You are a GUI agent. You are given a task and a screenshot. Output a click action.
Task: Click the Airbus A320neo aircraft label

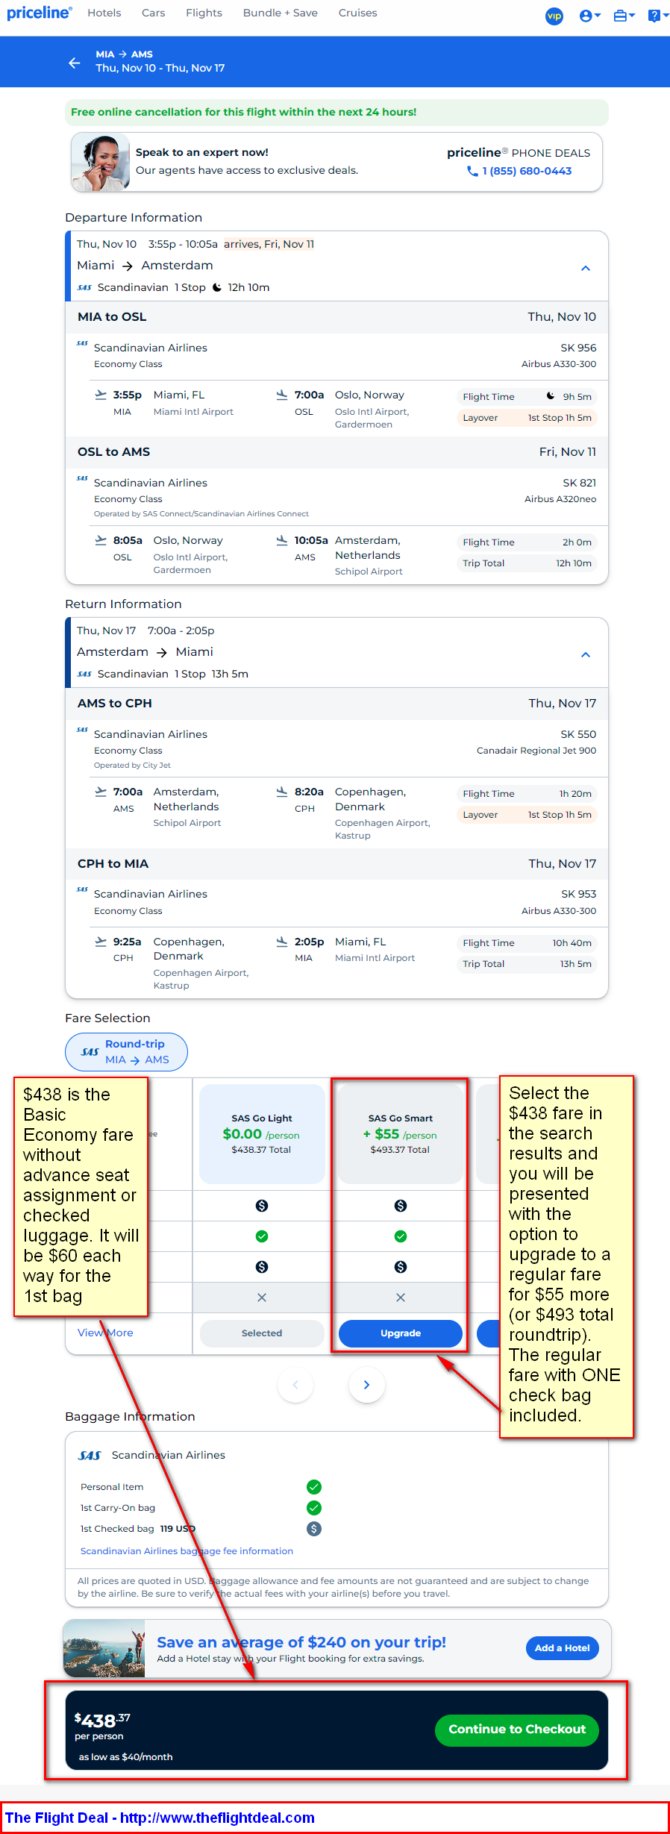point(560,499)
